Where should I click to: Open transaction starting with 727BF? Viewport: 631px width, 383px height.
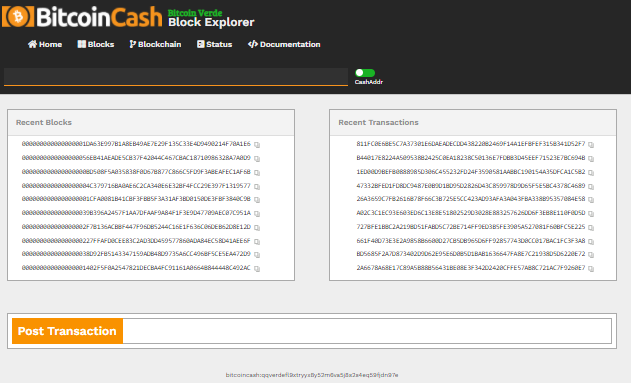click(x=471, y=227)
